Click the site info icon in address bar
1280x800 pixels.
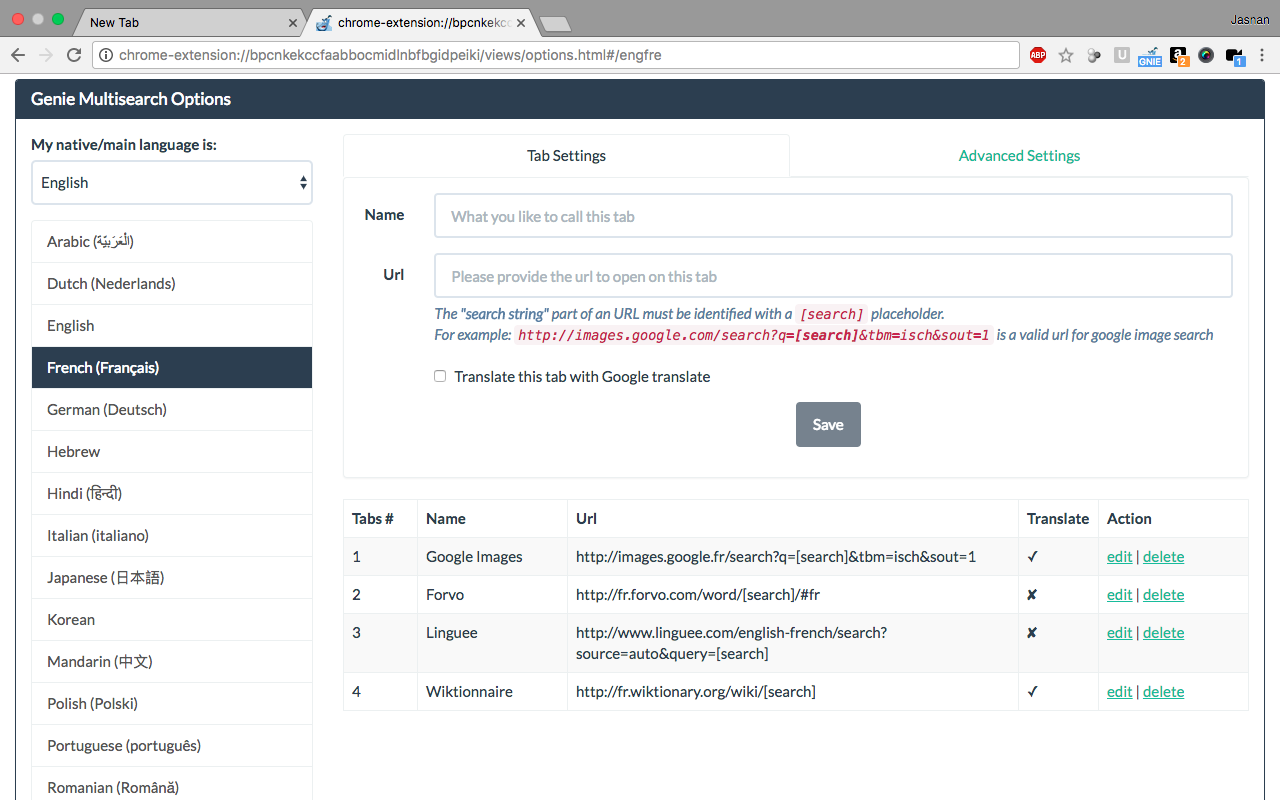click(106, 55)
